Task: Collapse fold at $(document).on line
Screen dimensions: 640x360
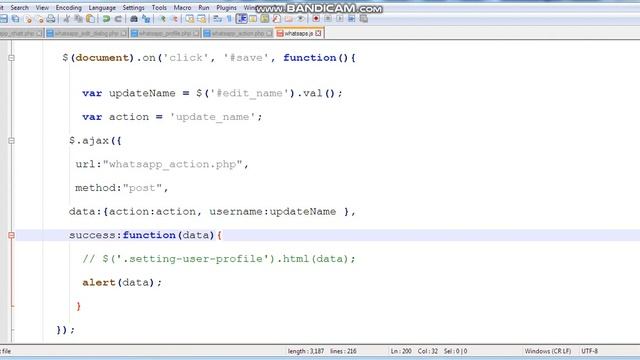Action: point(11,58)
